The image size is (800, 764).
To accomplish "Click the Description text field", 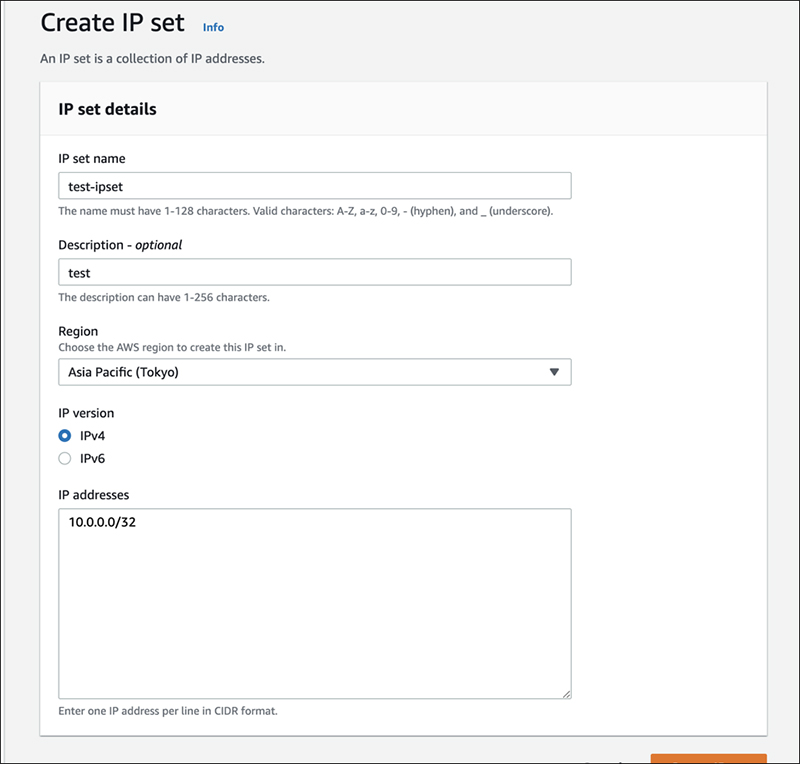I will tap(315, 272).
